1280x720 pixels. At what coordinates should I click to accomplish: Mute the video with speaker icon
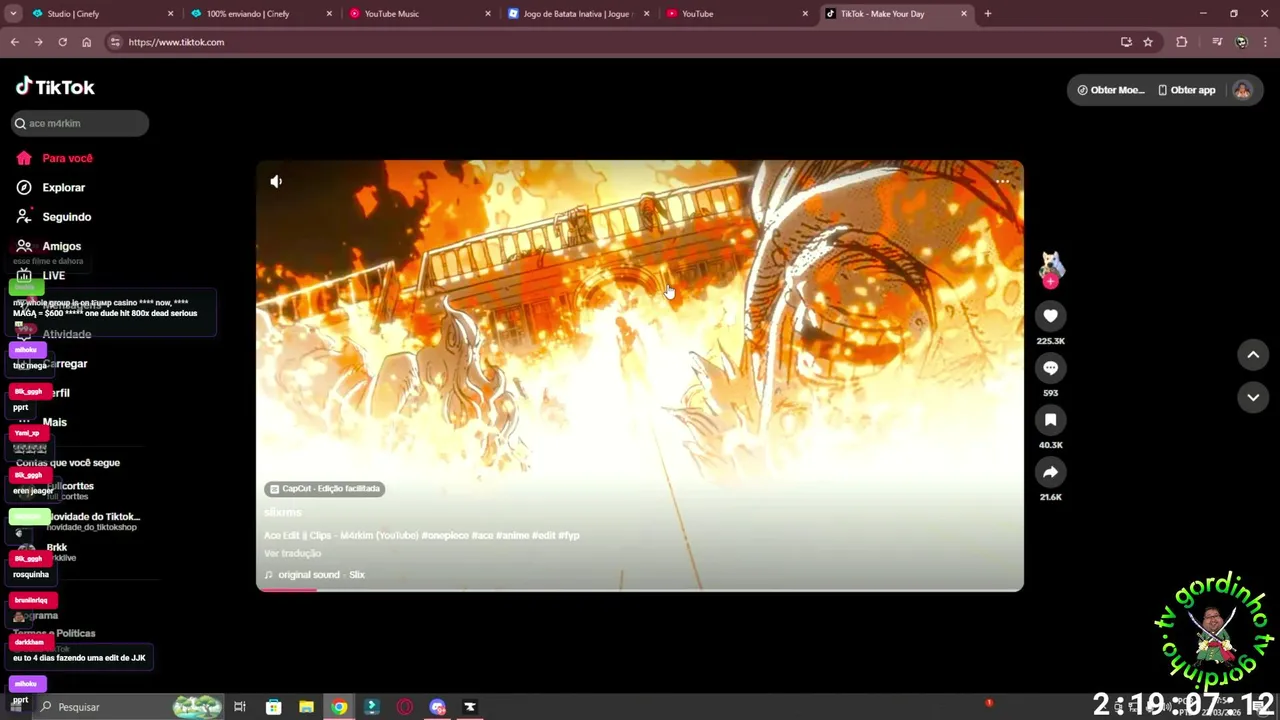click(276, 181)
